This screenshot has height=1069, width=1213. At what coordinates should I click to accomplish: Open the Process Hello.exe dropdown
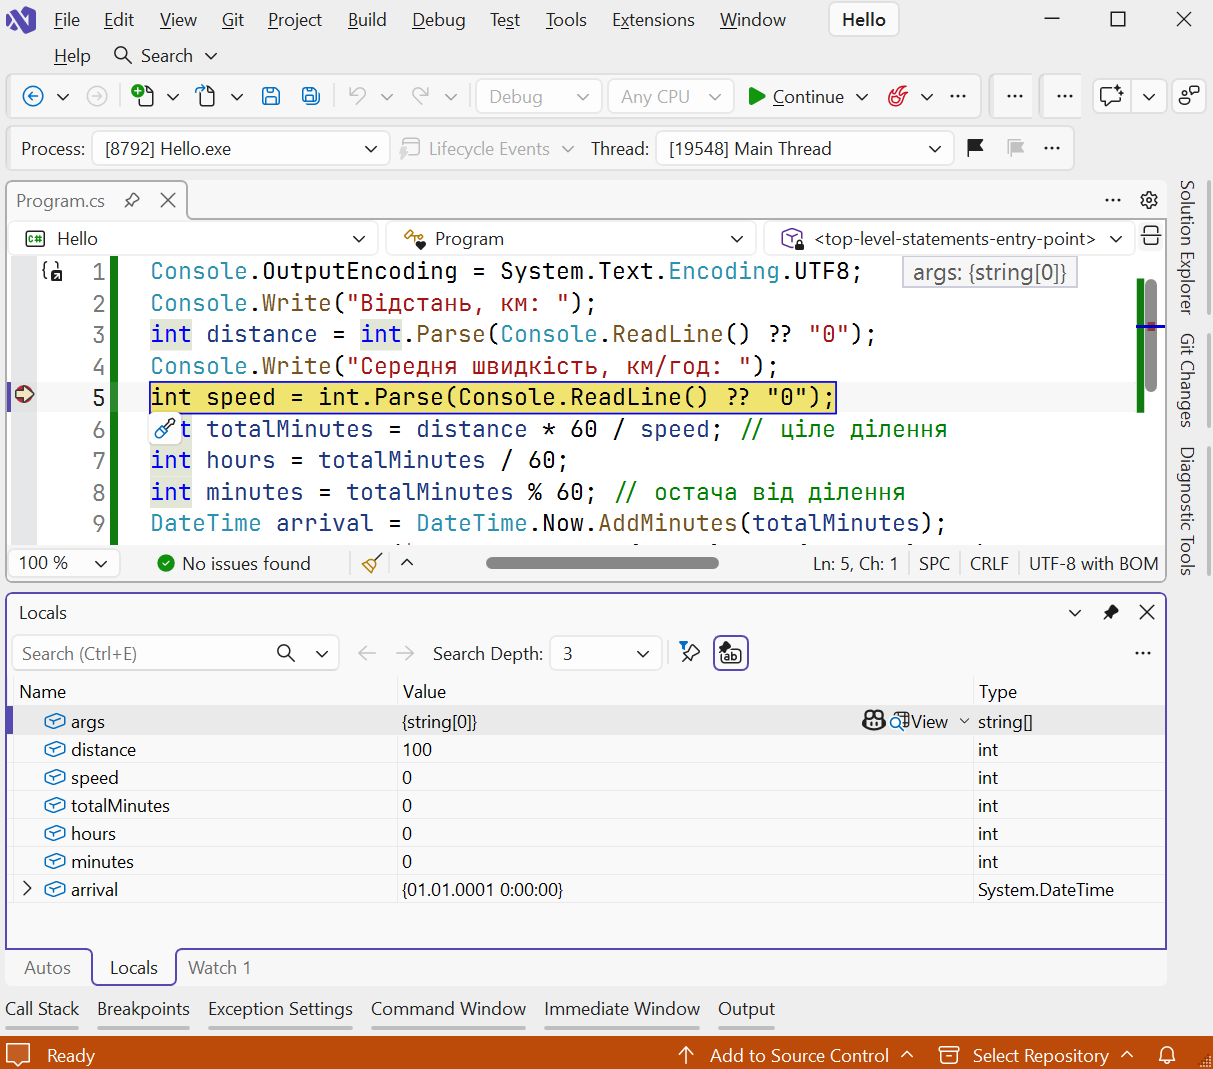coord(239,149)
